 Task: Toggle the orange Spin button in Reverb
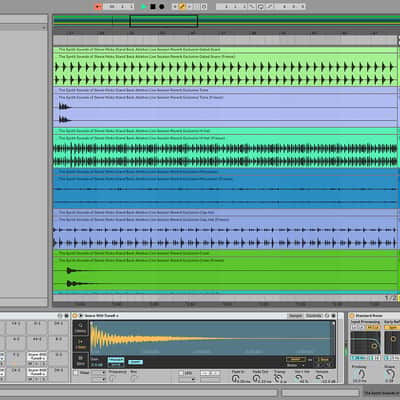click(393, 327)
